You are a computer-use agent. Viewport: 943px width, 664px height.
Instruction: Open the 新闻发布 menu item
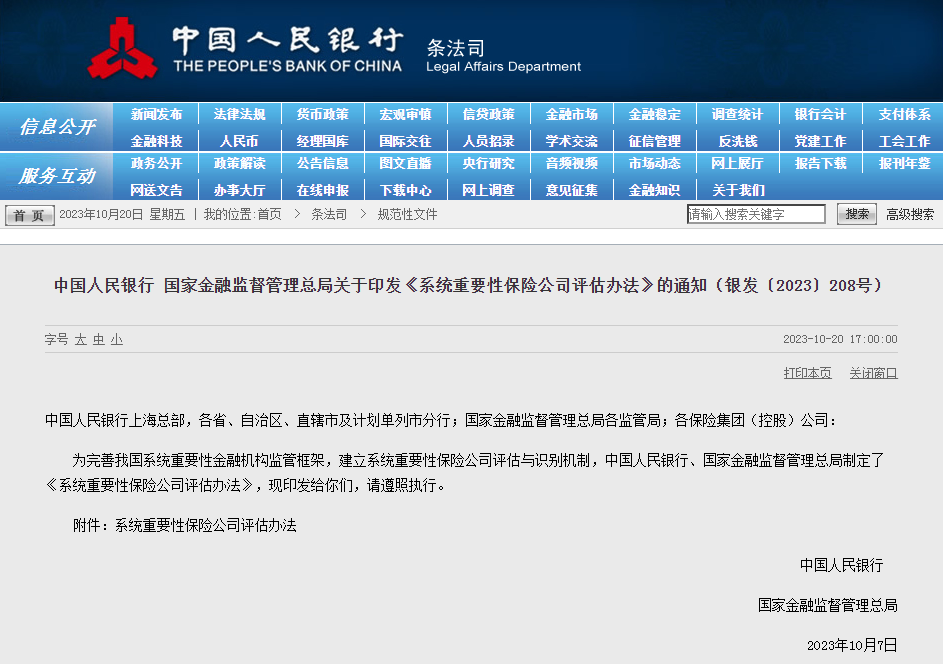157,115
